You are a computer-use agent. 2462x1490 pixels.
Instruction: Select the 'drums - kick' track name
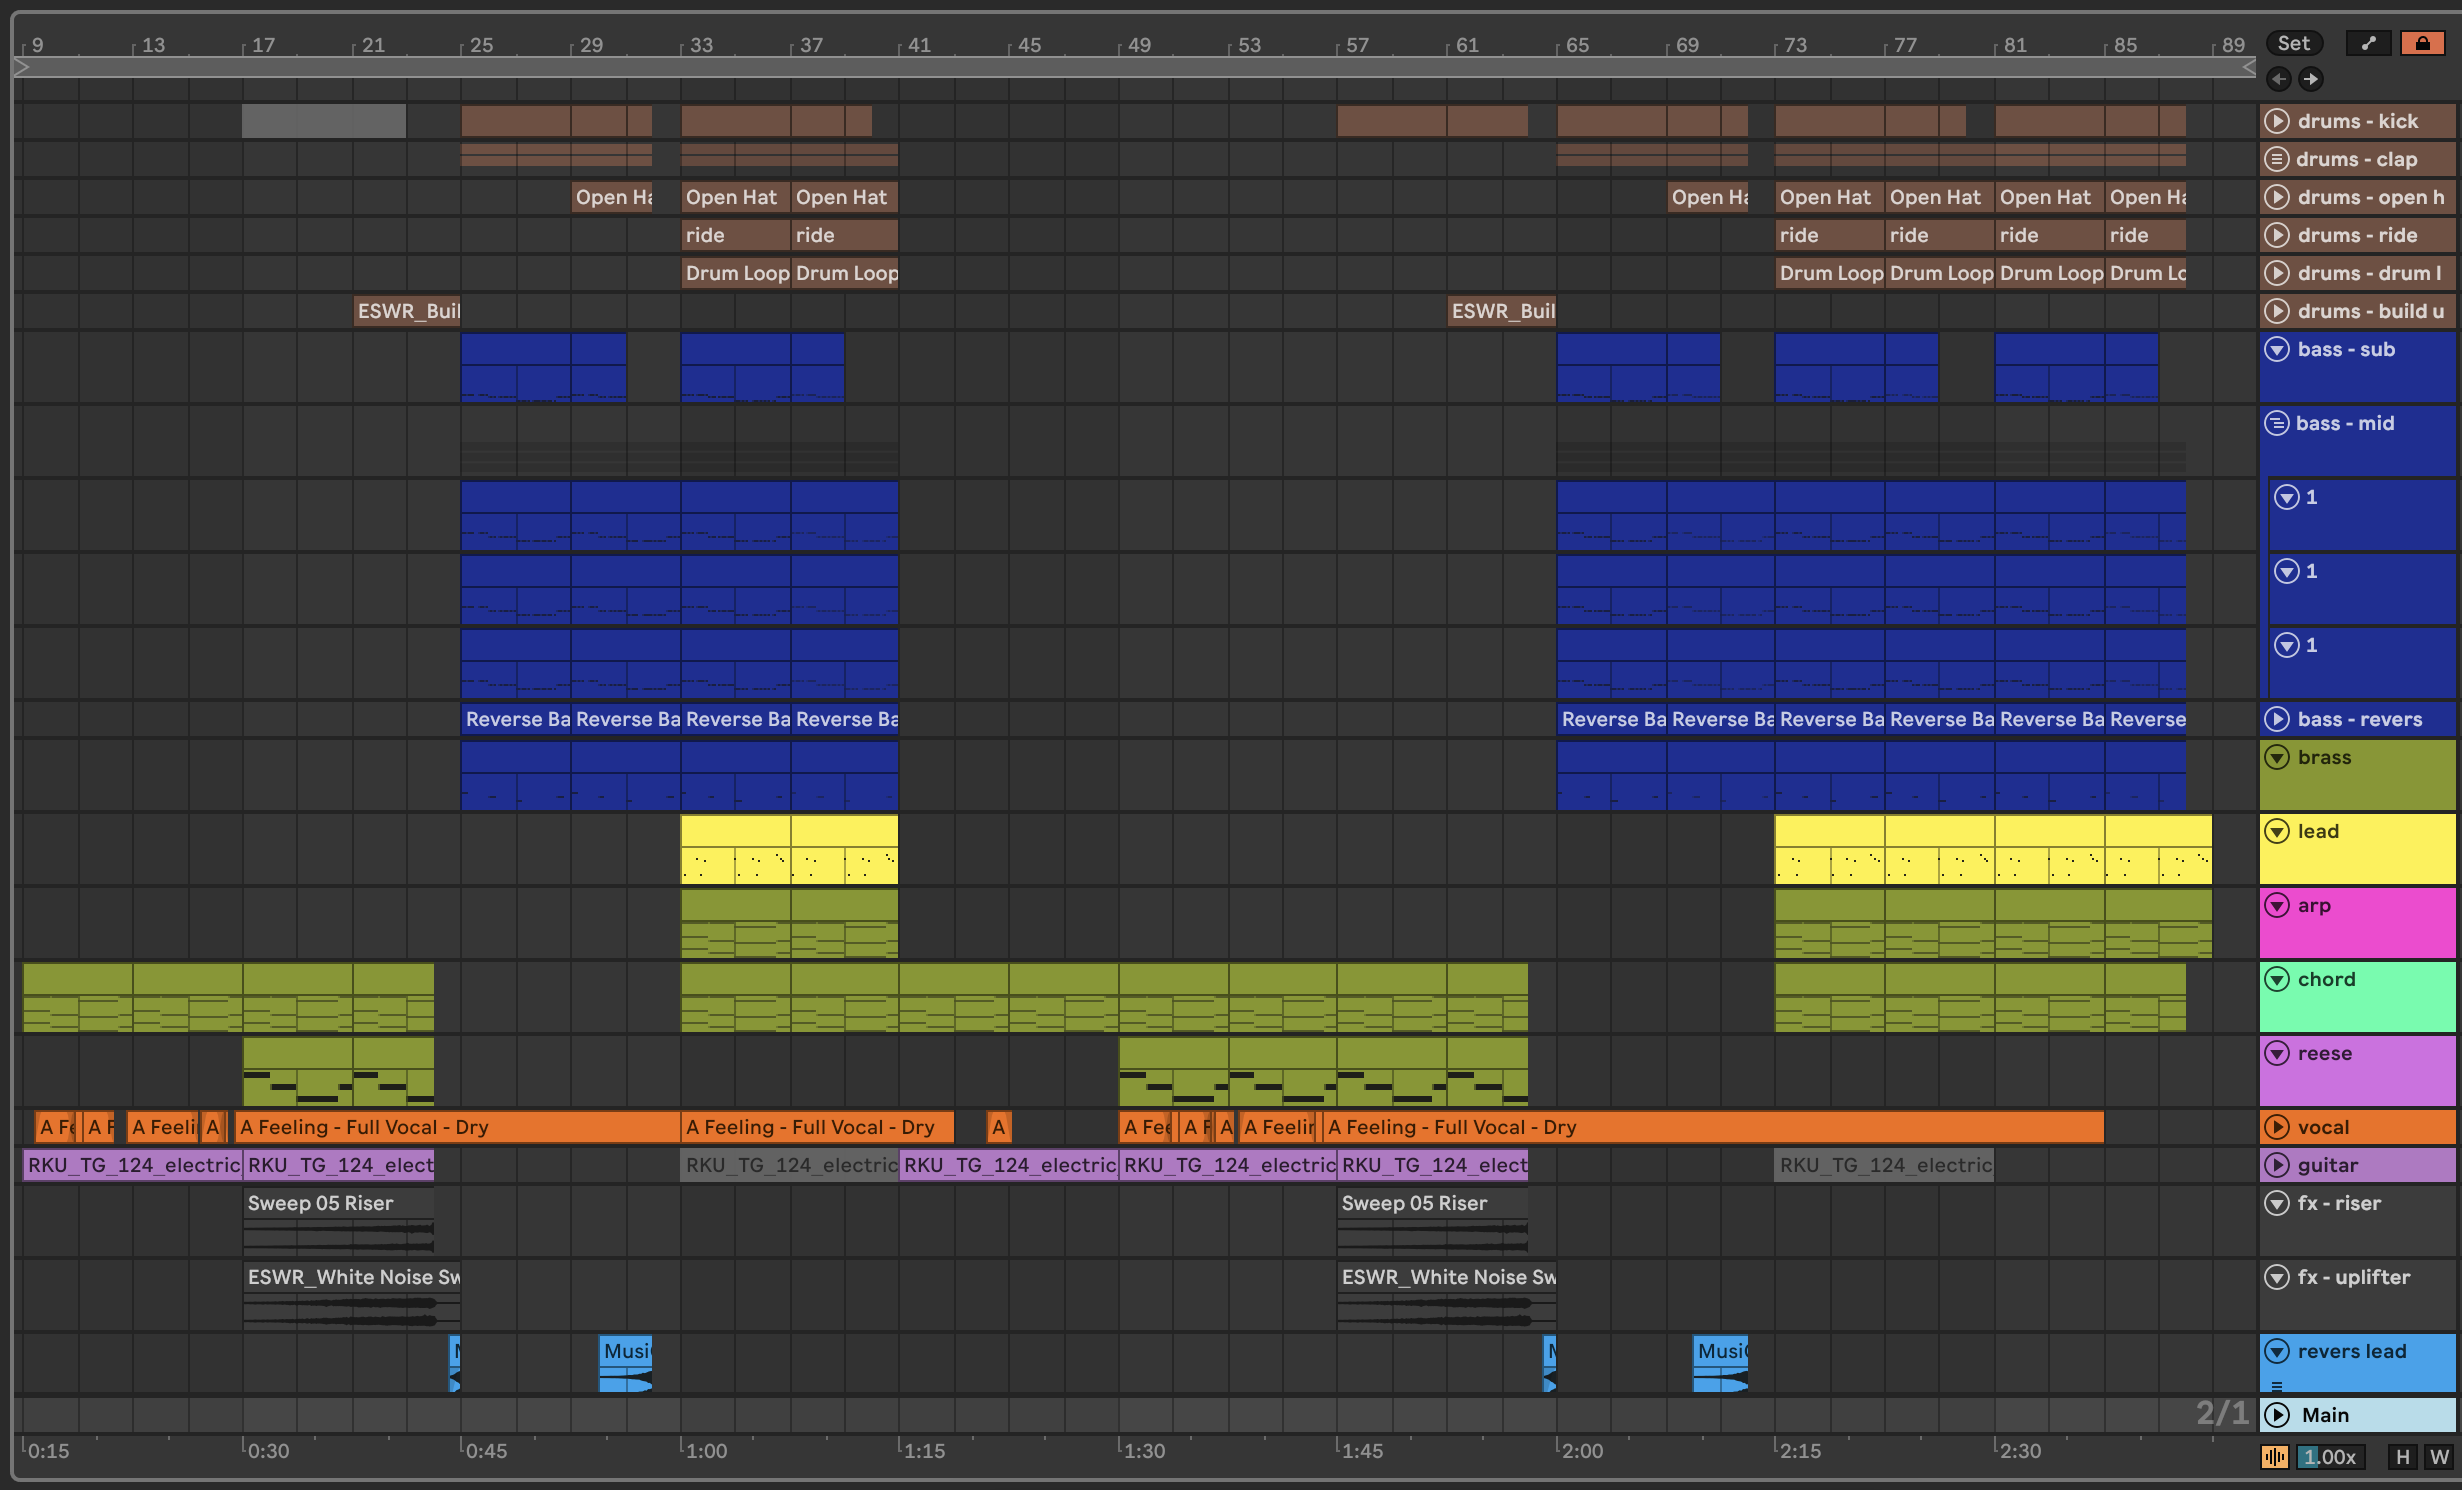pos(2357,121)
